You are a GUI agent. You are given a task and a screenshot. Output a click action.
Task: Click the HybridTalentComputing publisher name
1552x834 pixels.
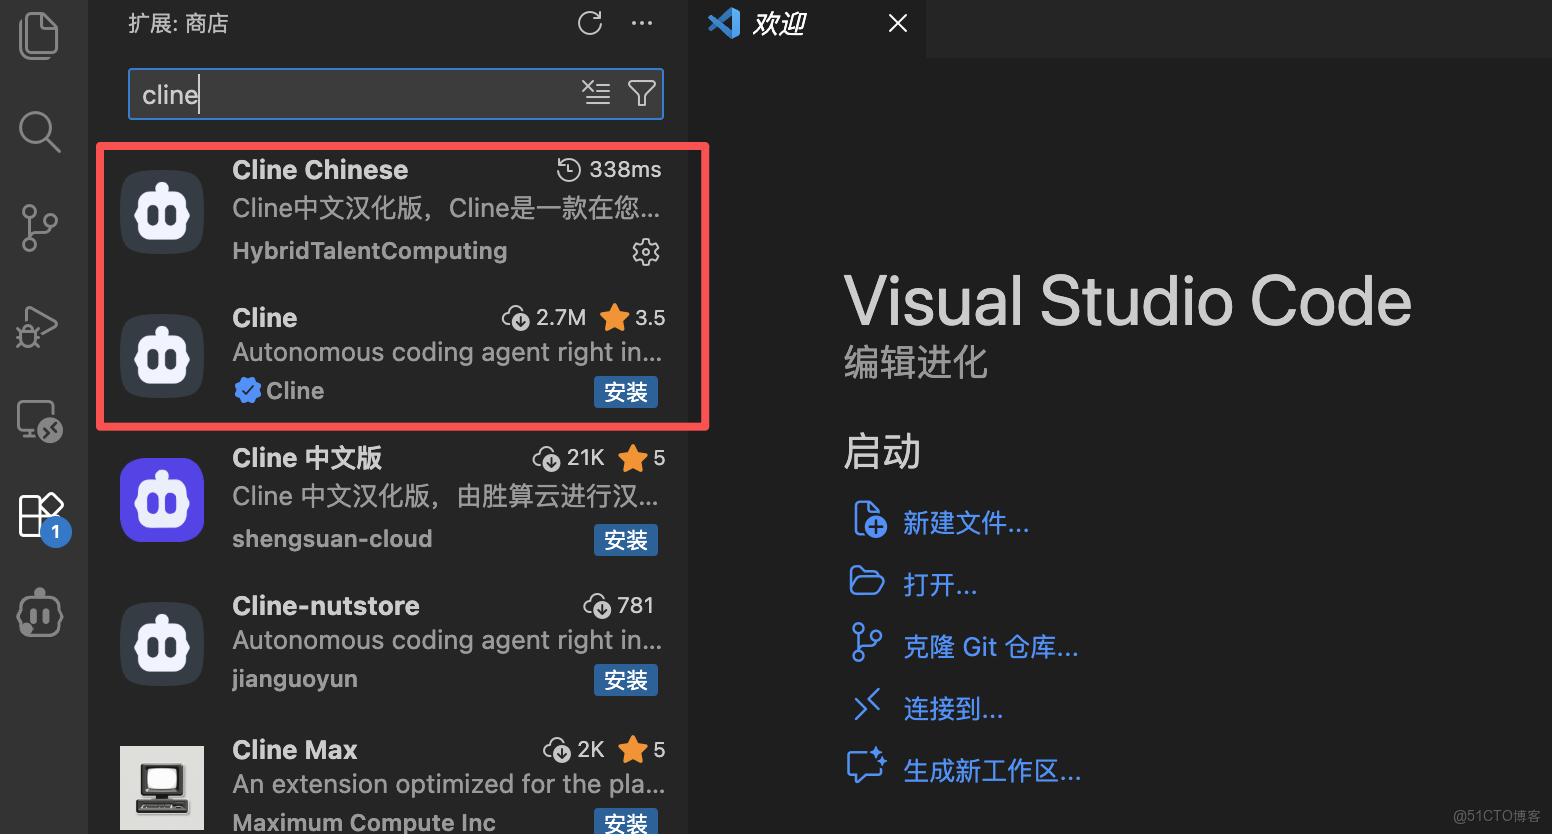tap(370, 251)
